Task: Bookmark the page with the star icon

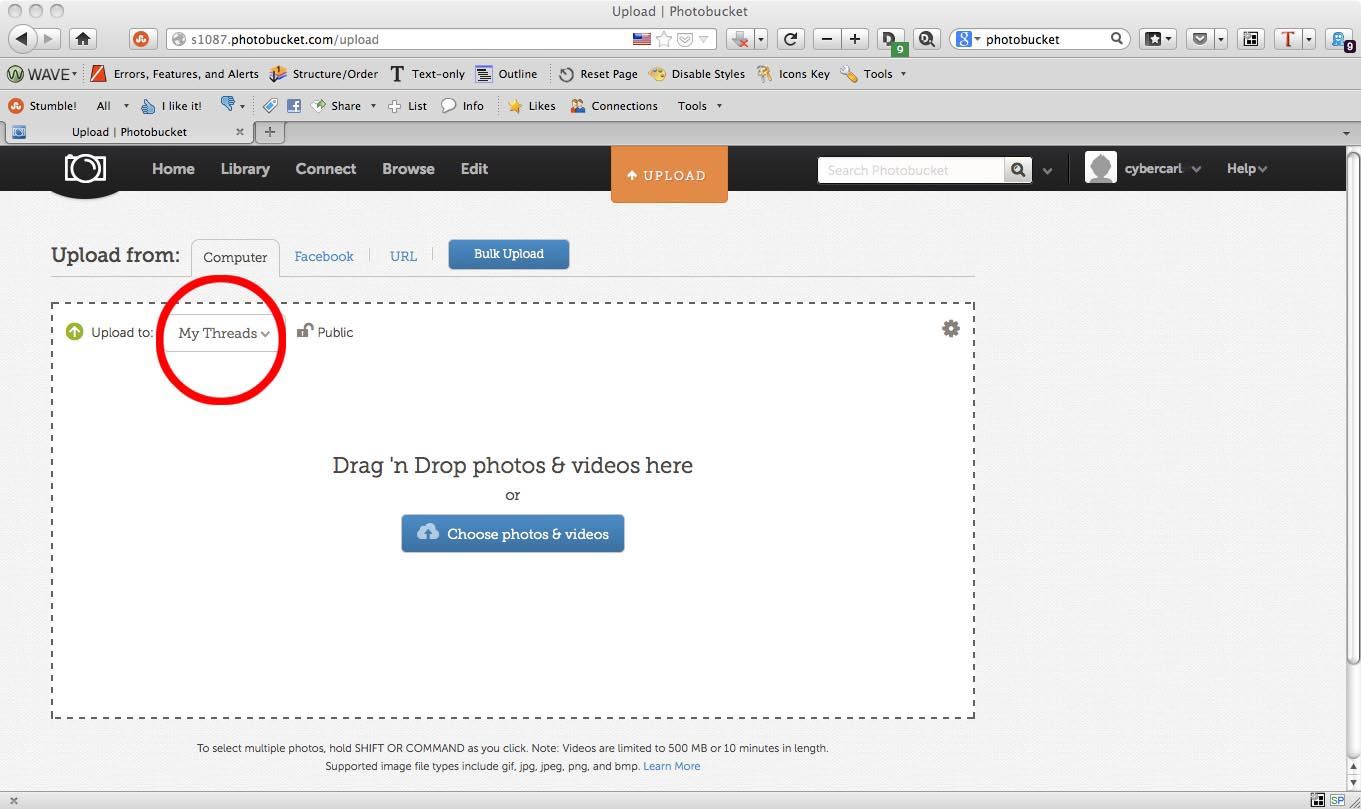Action: tap(663, 39)
